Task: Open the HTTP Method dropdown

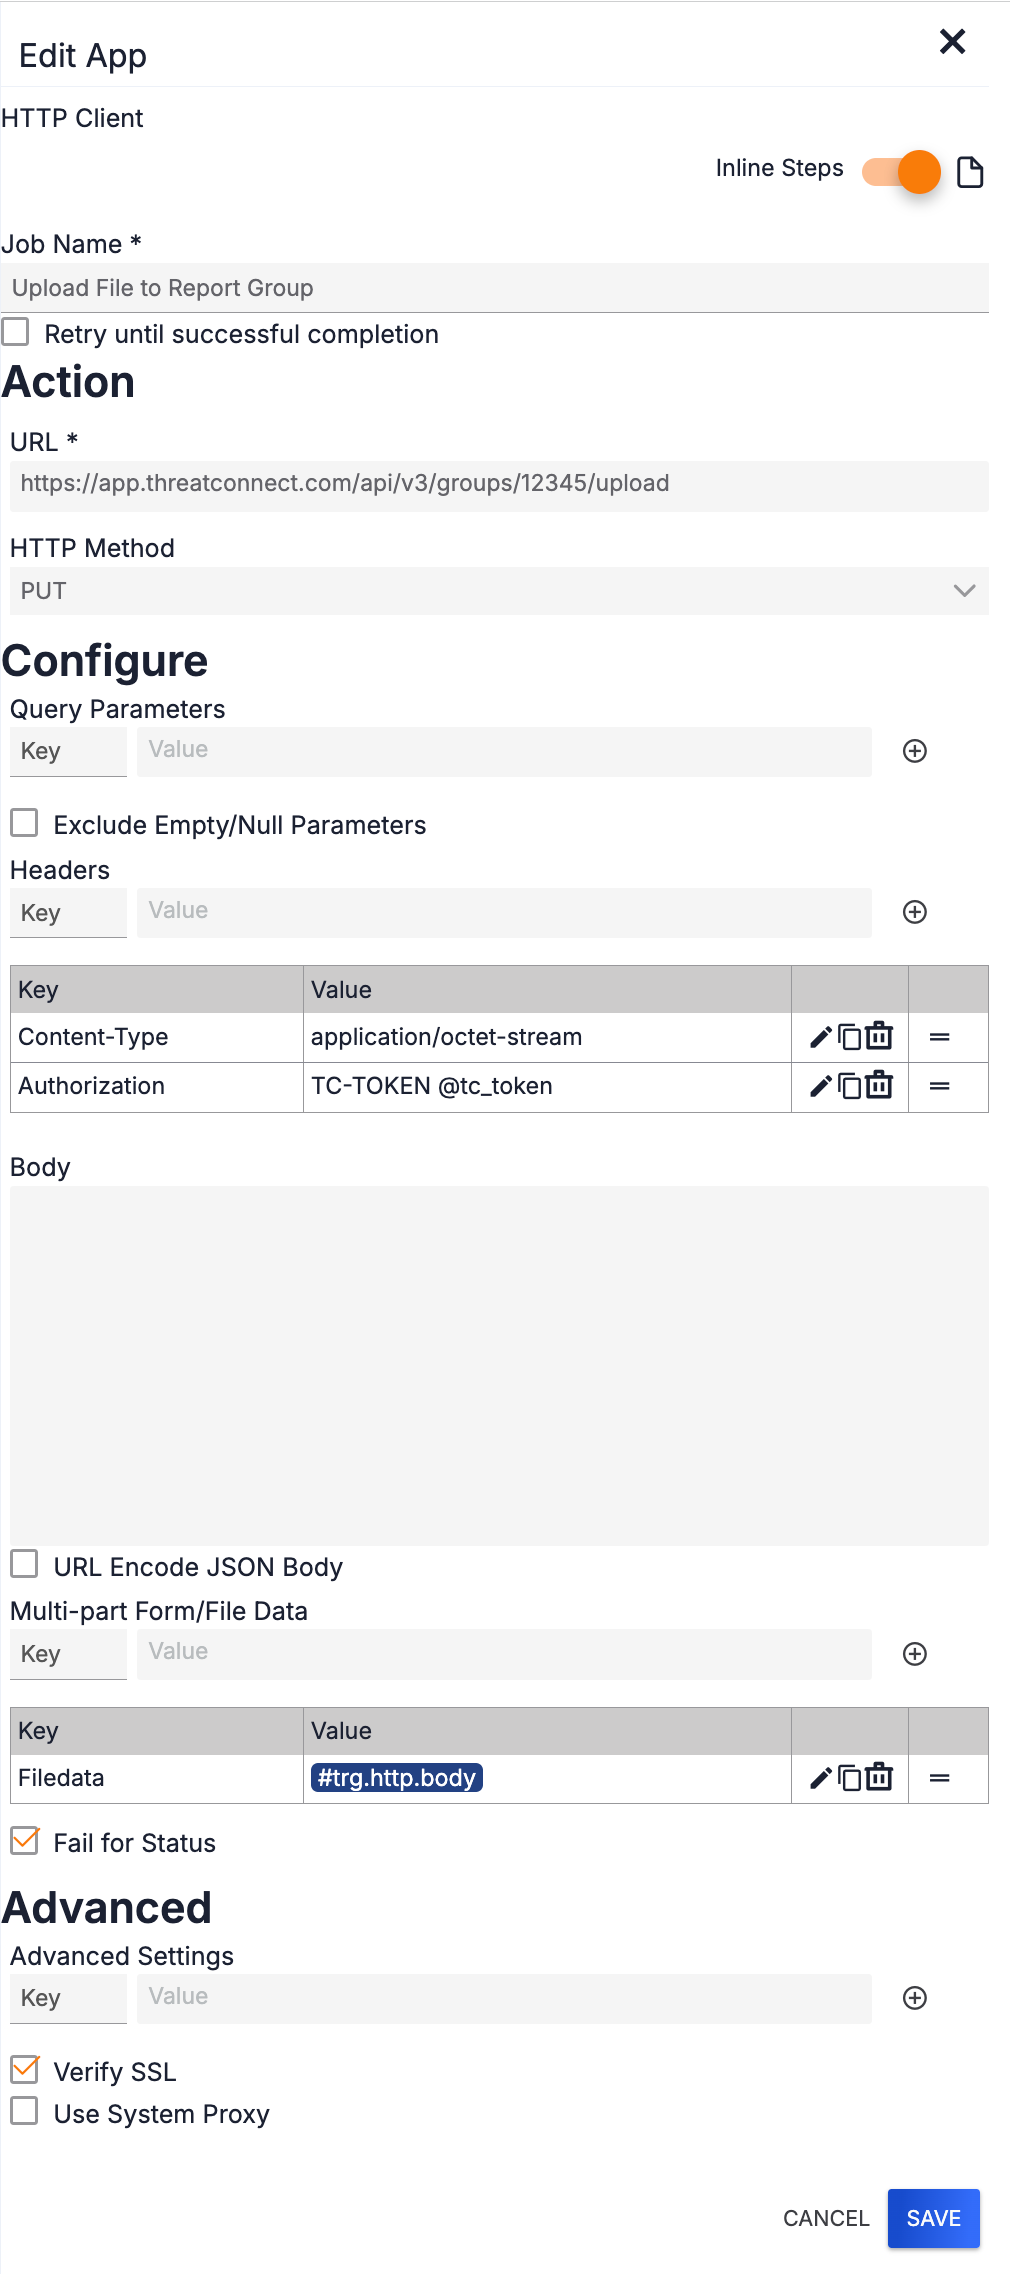Action: [963, 590]
